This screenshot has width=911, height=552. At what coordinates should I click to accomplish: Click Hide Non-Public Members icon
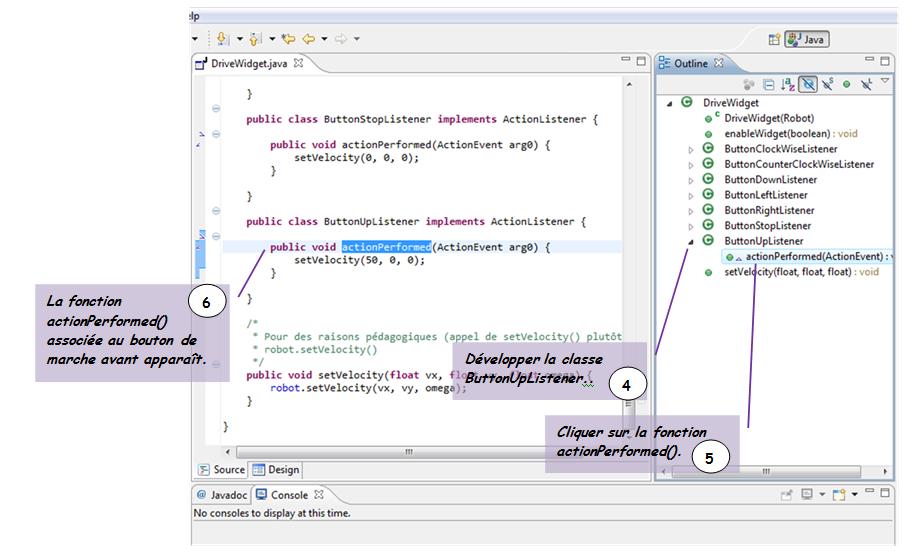846,86
